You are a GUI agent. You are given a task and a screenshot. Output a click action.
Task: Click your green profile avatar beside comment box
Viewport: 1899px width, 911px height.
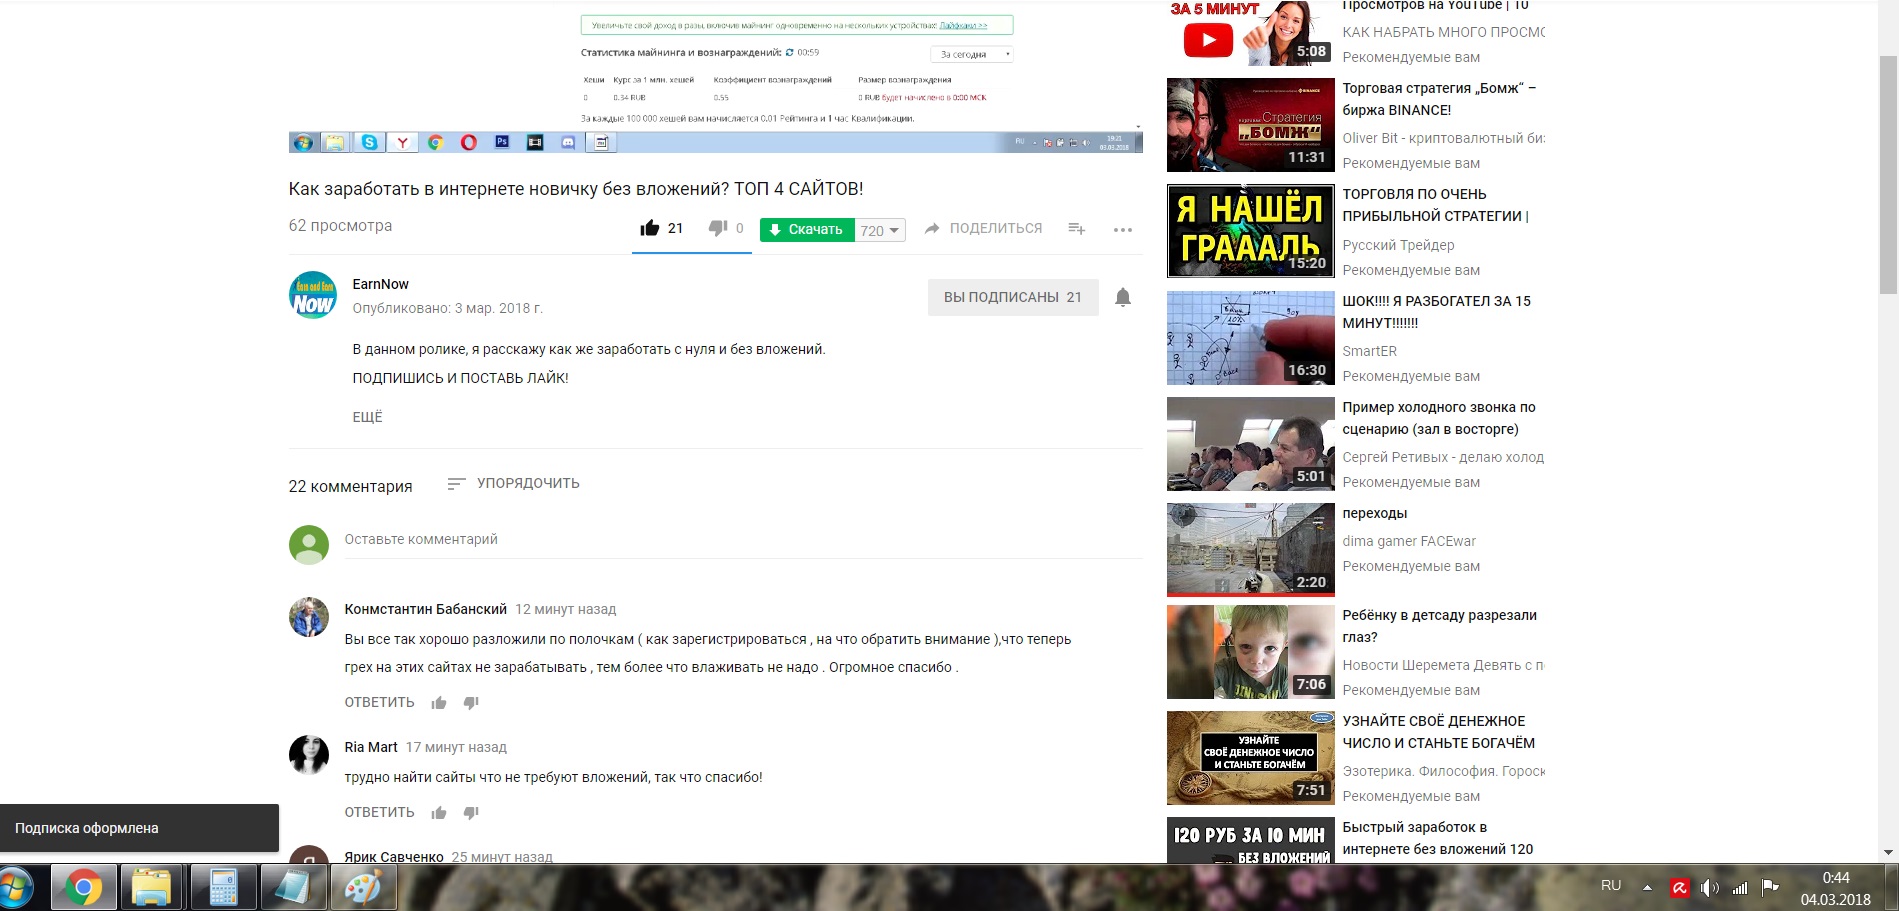click(309, 546)
